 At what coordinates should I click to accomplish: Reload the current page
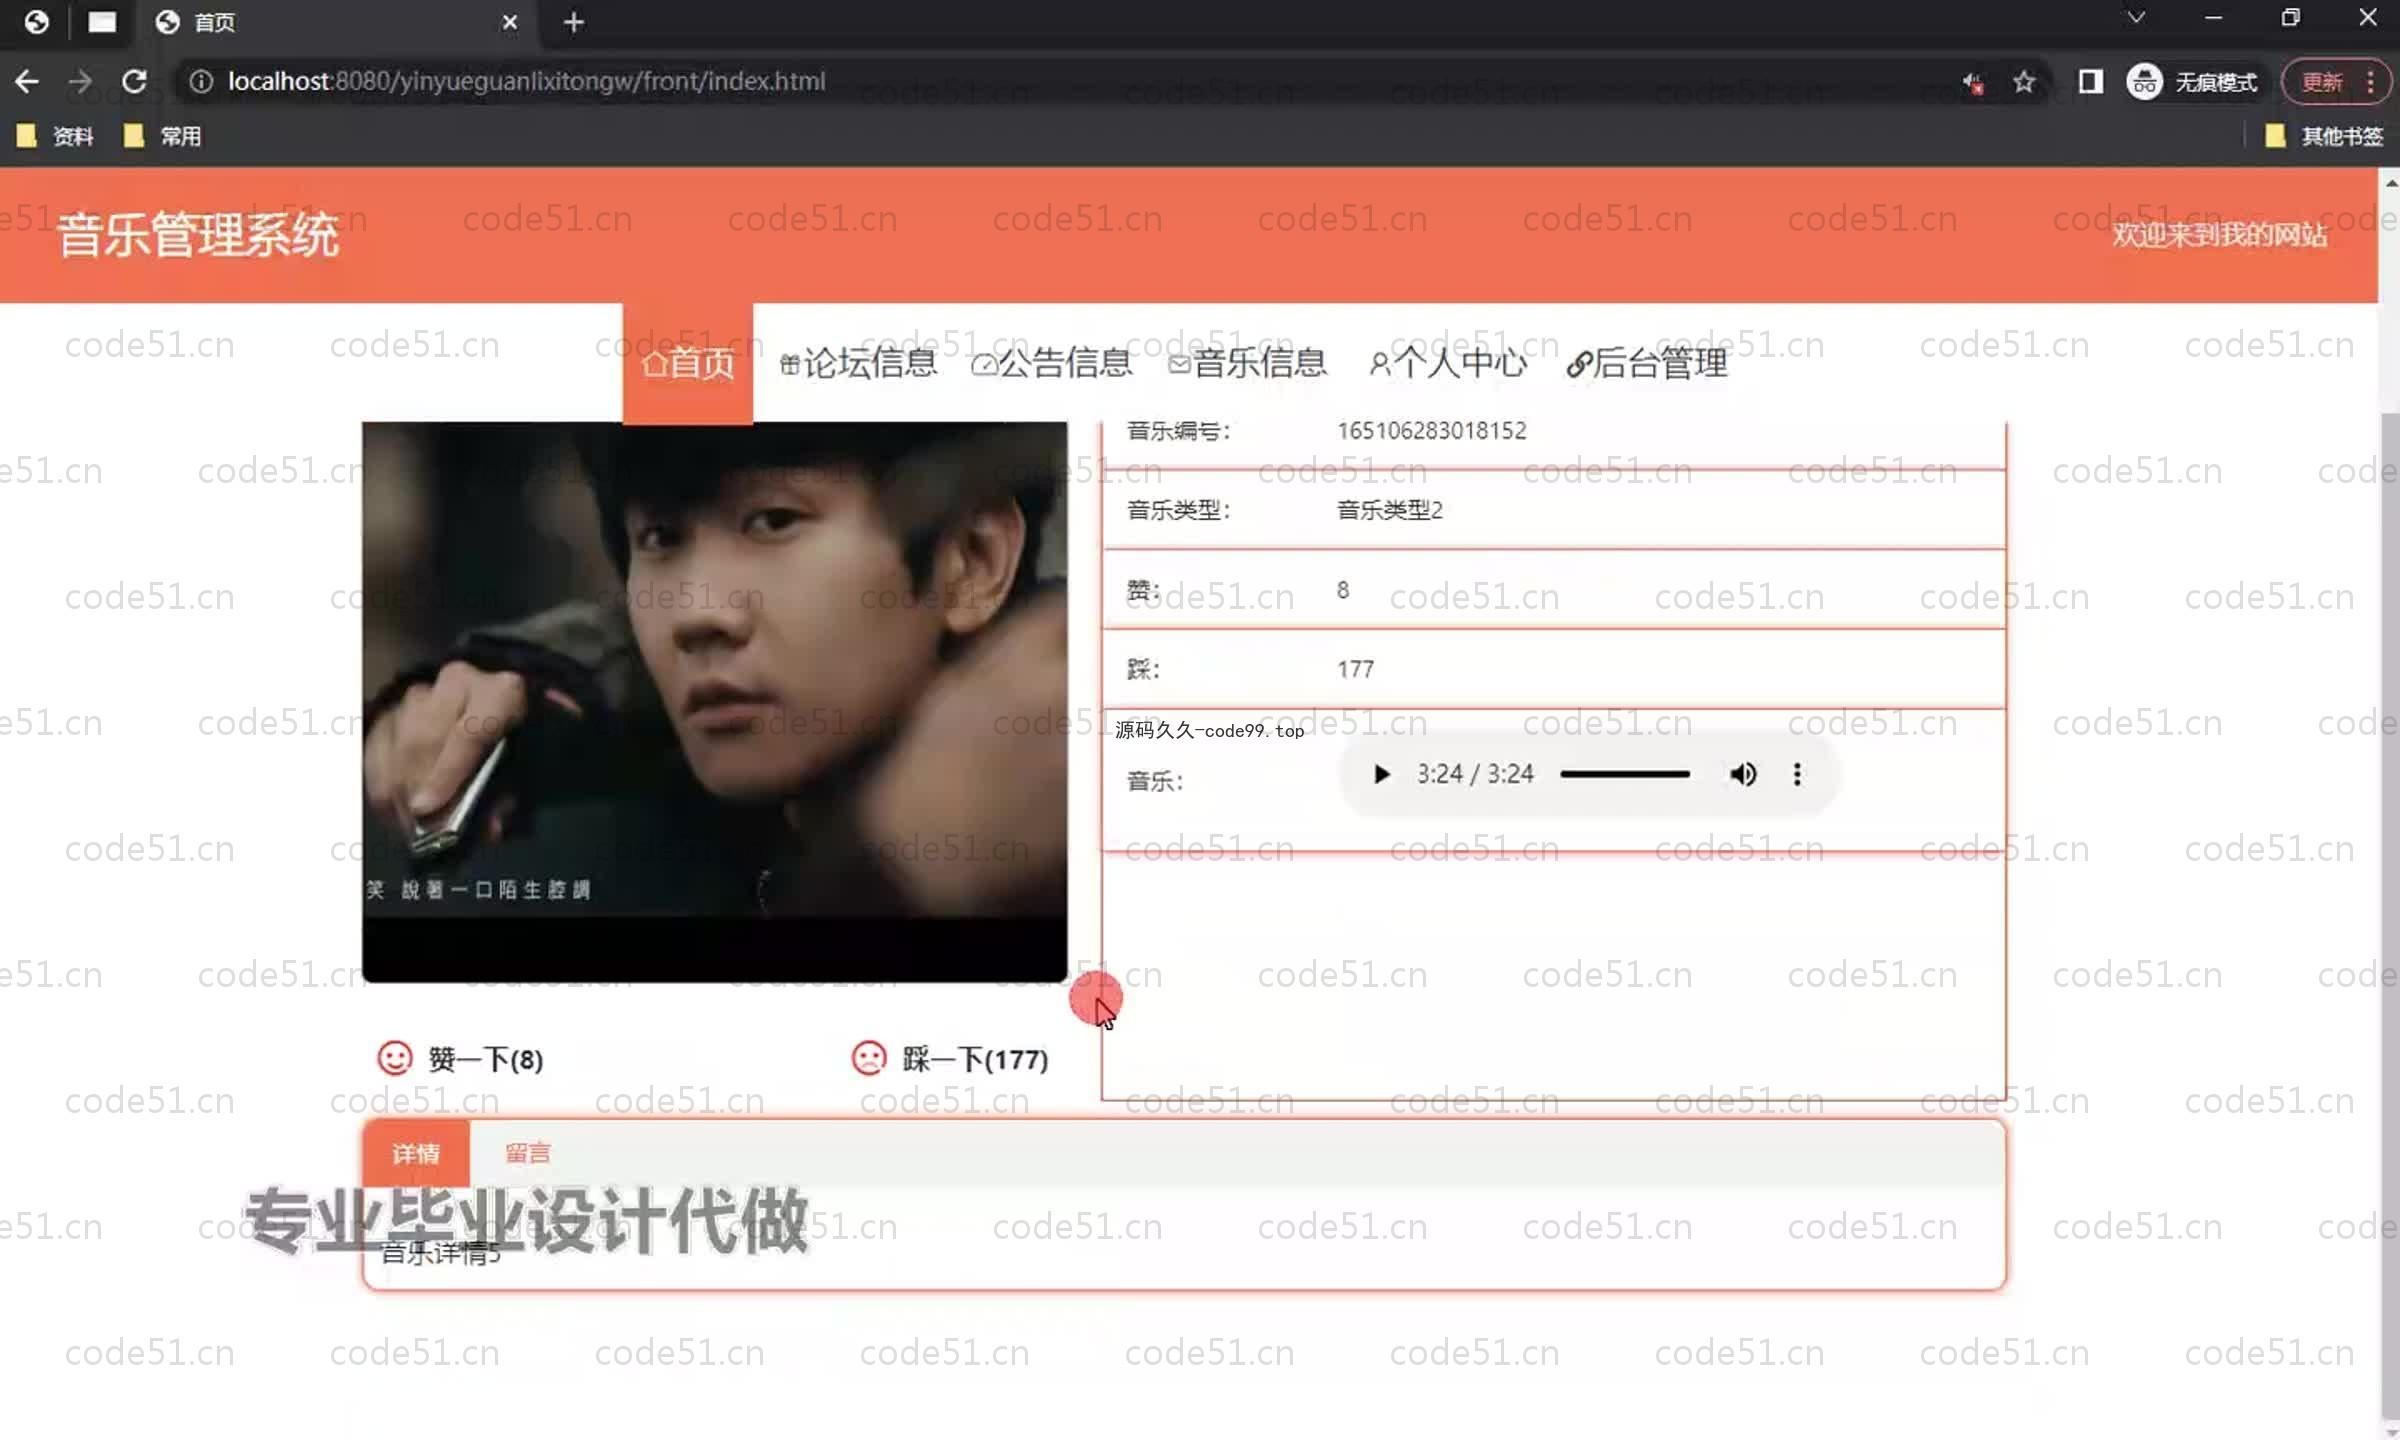(134, 81)
